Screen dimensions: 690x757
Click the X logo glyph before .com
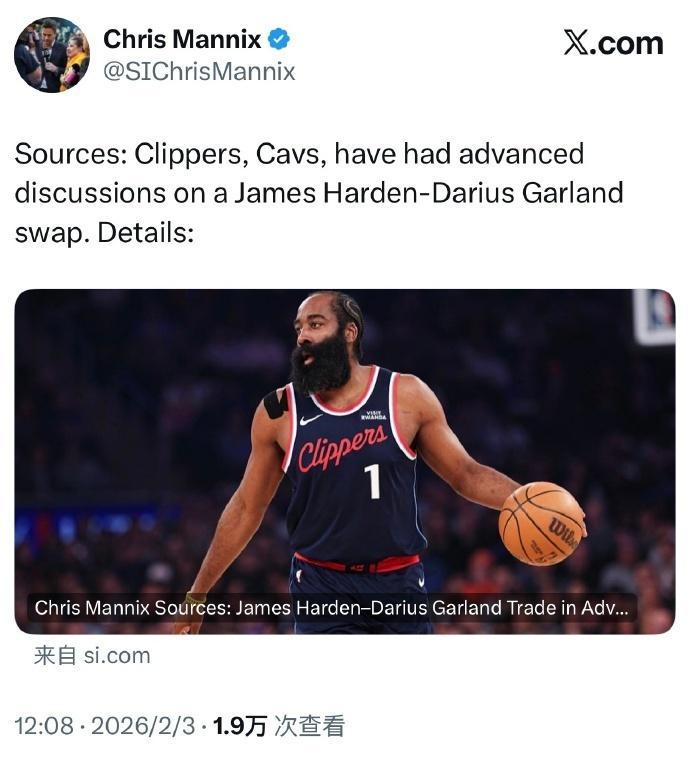(577, 43)
